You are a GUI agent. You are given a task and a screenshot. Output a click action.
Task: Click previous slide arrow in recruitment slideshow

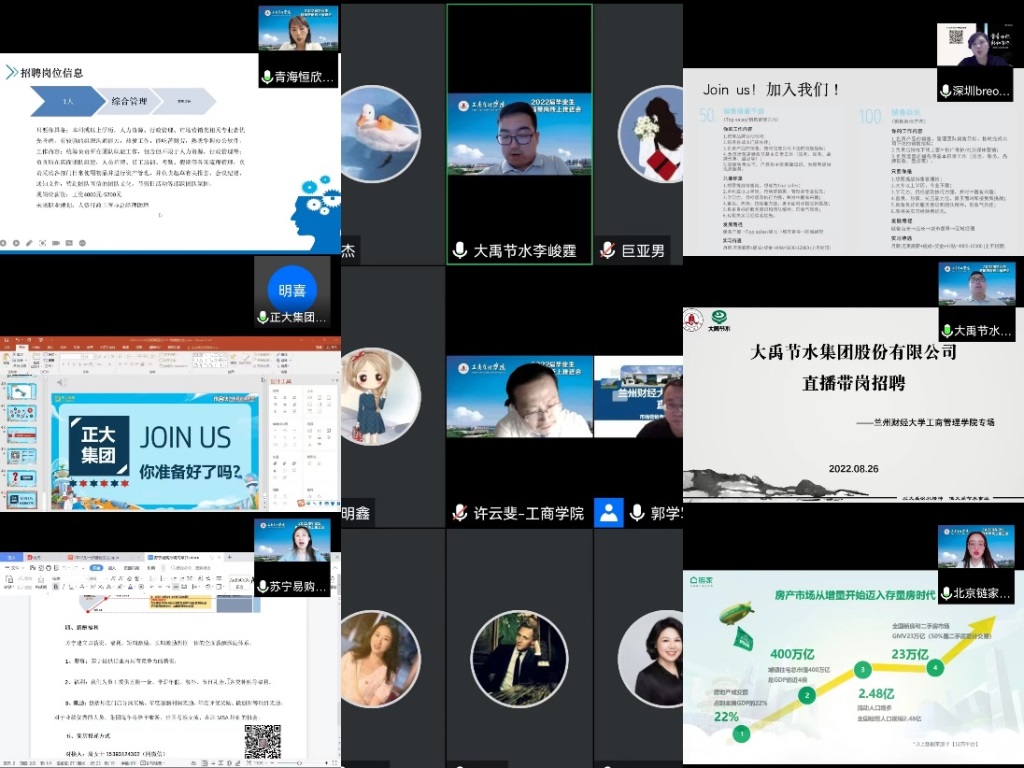click(x=3, y=243)
